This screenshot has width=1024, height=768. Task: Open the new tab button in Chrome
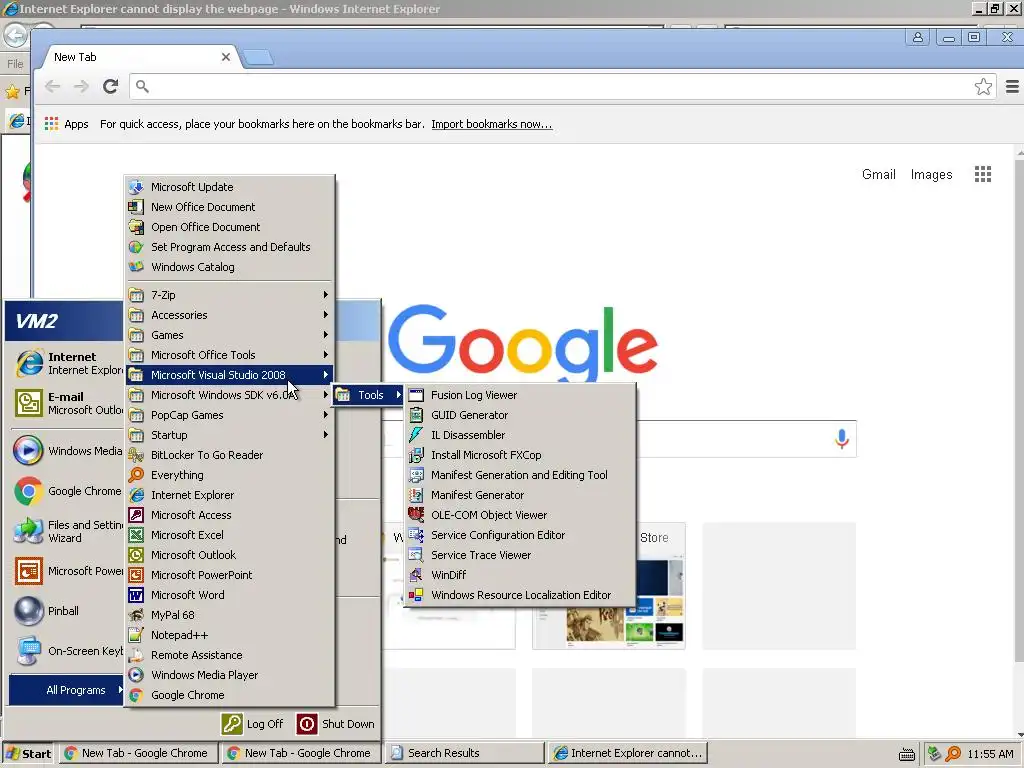(x=258, y=57)
